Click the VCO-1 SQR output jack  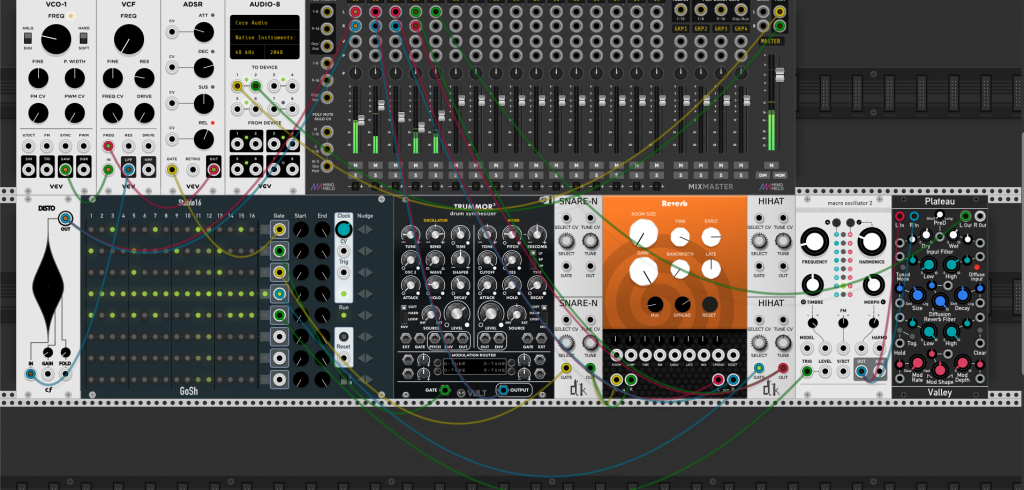(x=84, y=170)
